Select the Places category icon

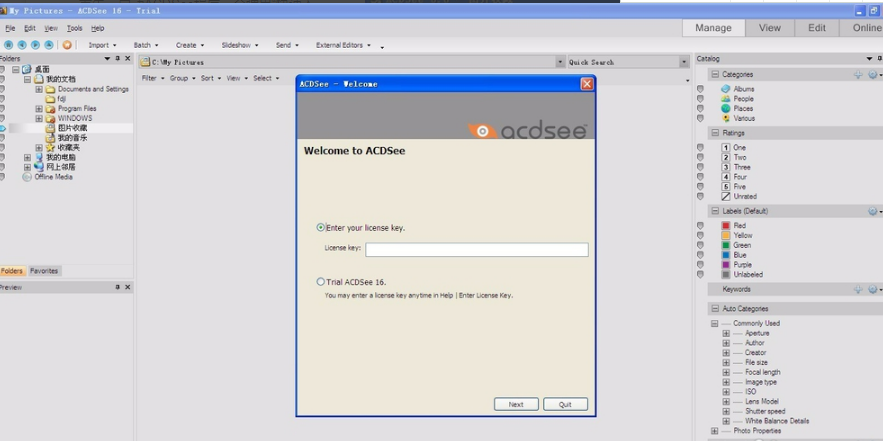coord(726,108)
